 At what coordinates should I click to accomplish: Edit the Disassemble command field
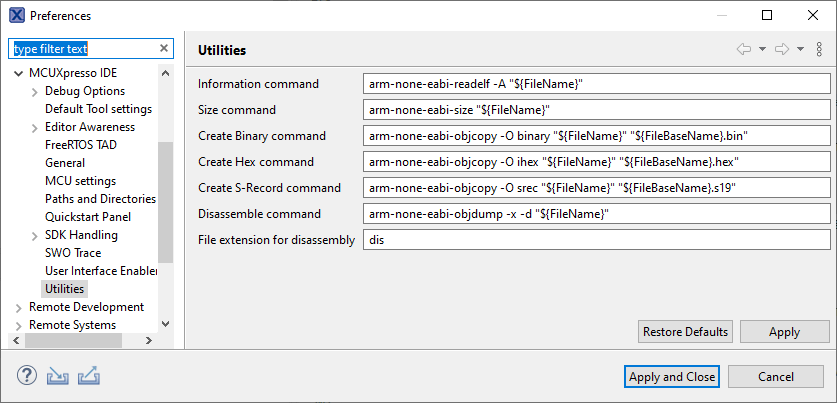click(x=596, y=214)
